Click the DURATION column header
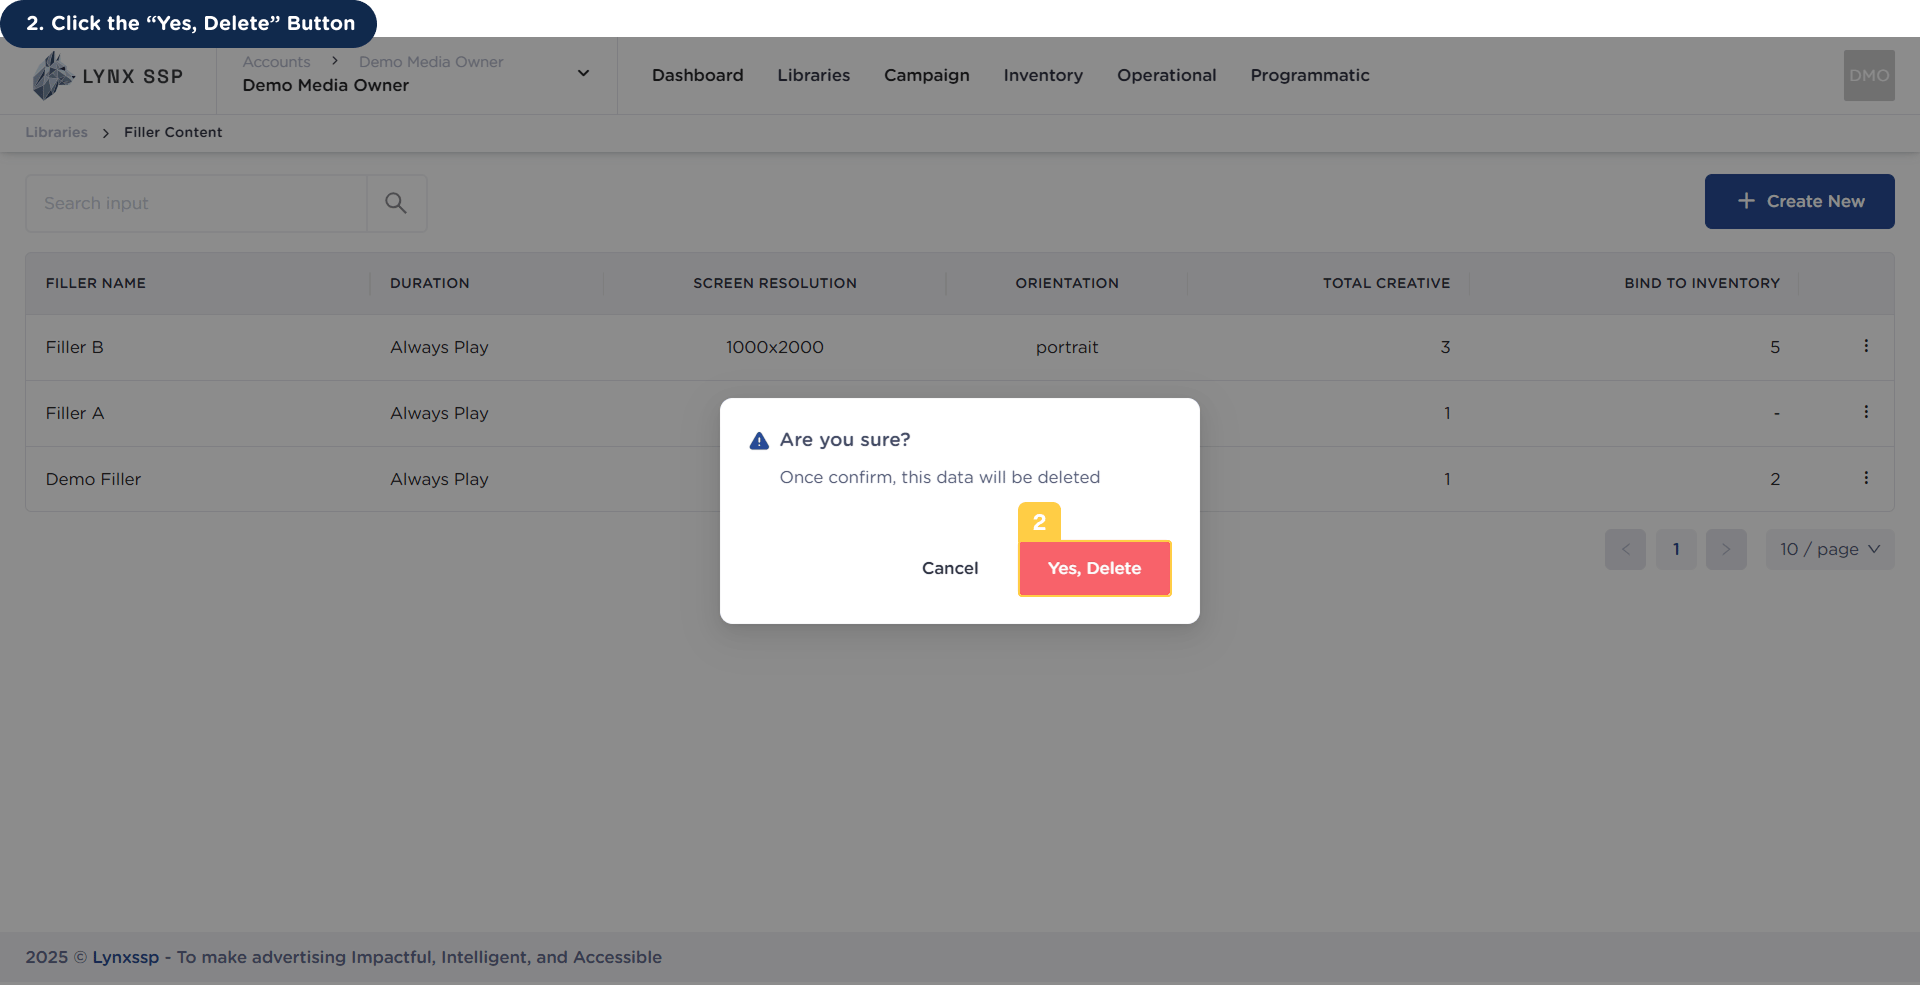This screenshot has width=1920, height=985. click(x=429, y=283)
